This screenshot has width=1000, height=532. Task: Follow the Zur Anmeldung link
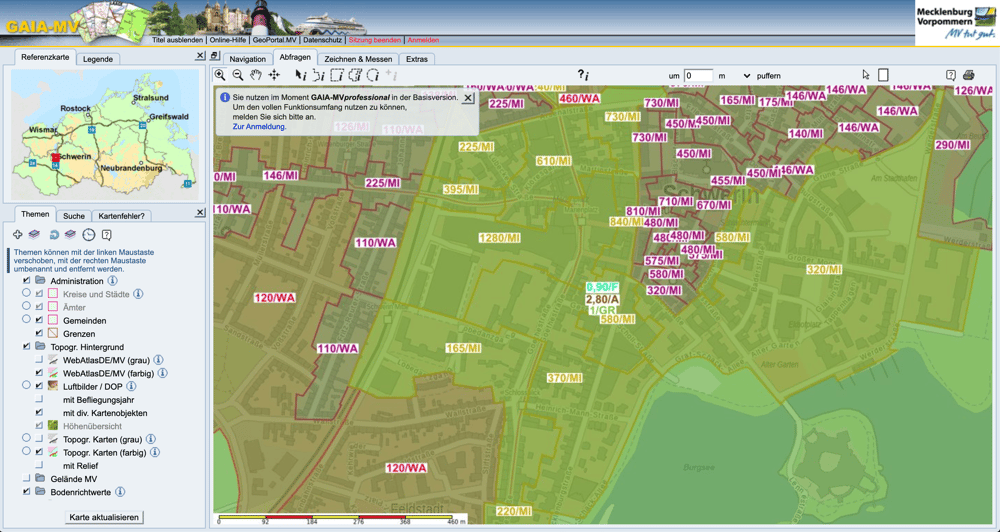260,126
